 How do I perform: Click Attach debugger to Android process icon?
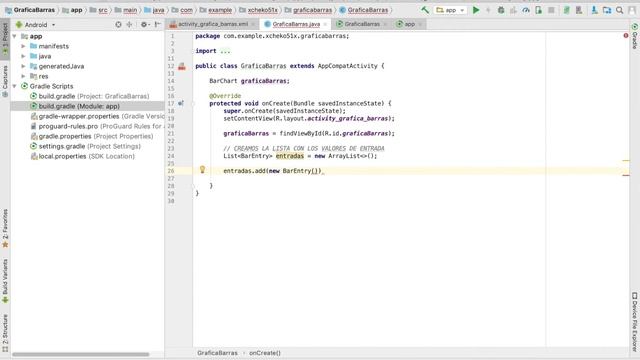[x=538, y=10]
